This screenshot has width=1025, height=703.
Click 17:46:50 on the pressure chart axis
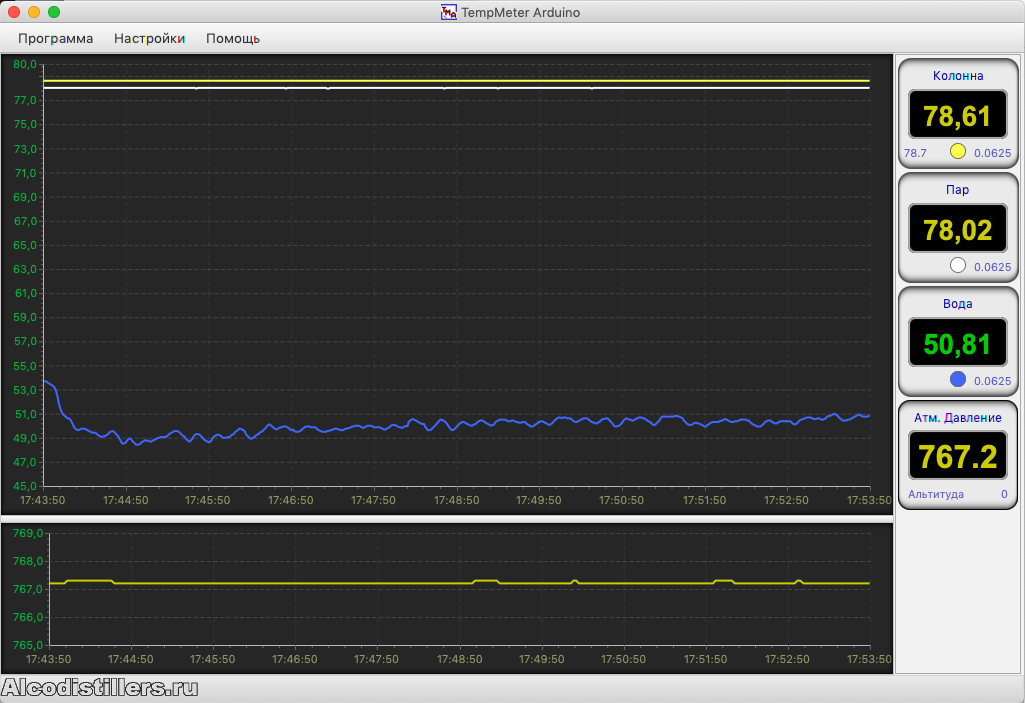click(295, 659)
